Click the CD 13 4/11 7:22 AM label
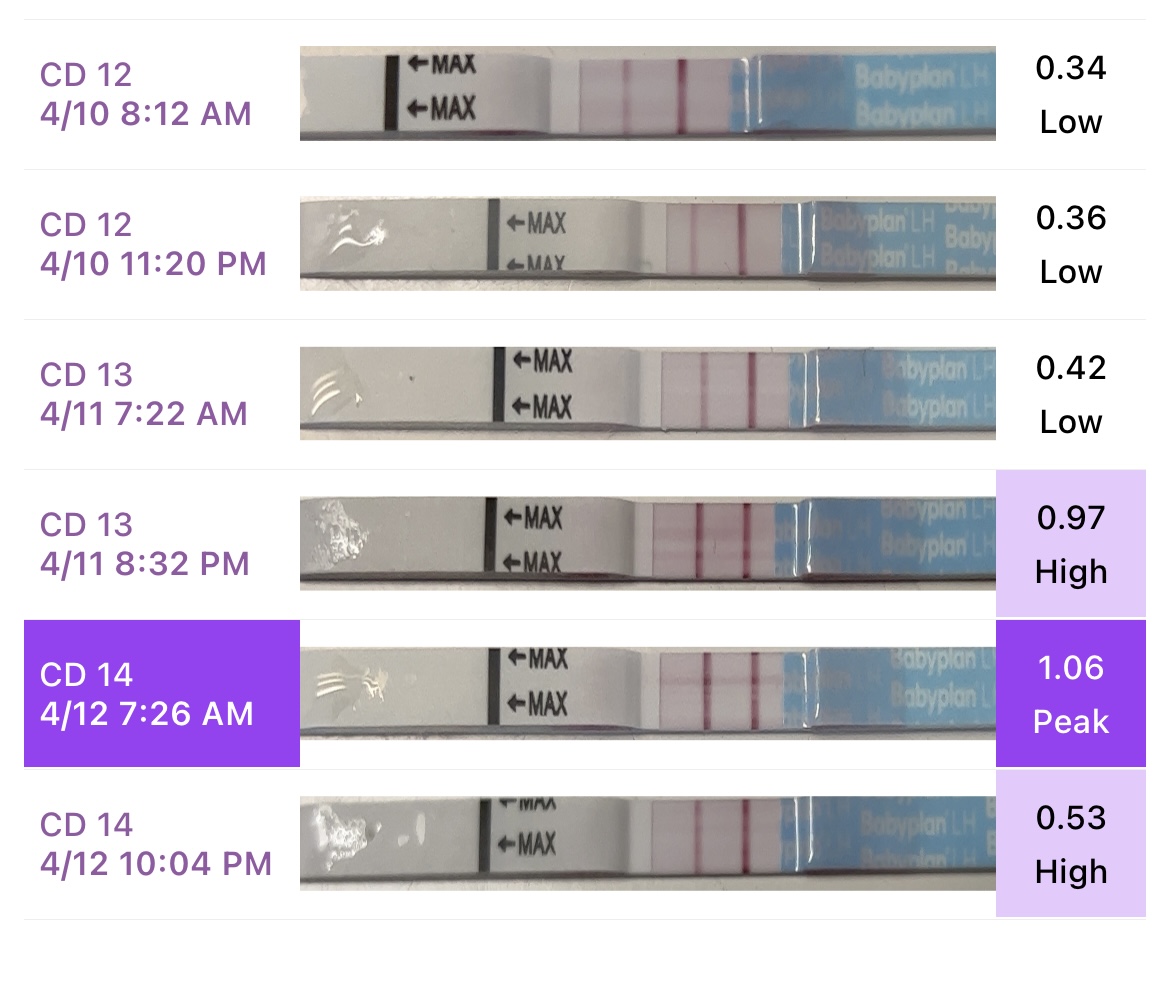 click(143, 394)
